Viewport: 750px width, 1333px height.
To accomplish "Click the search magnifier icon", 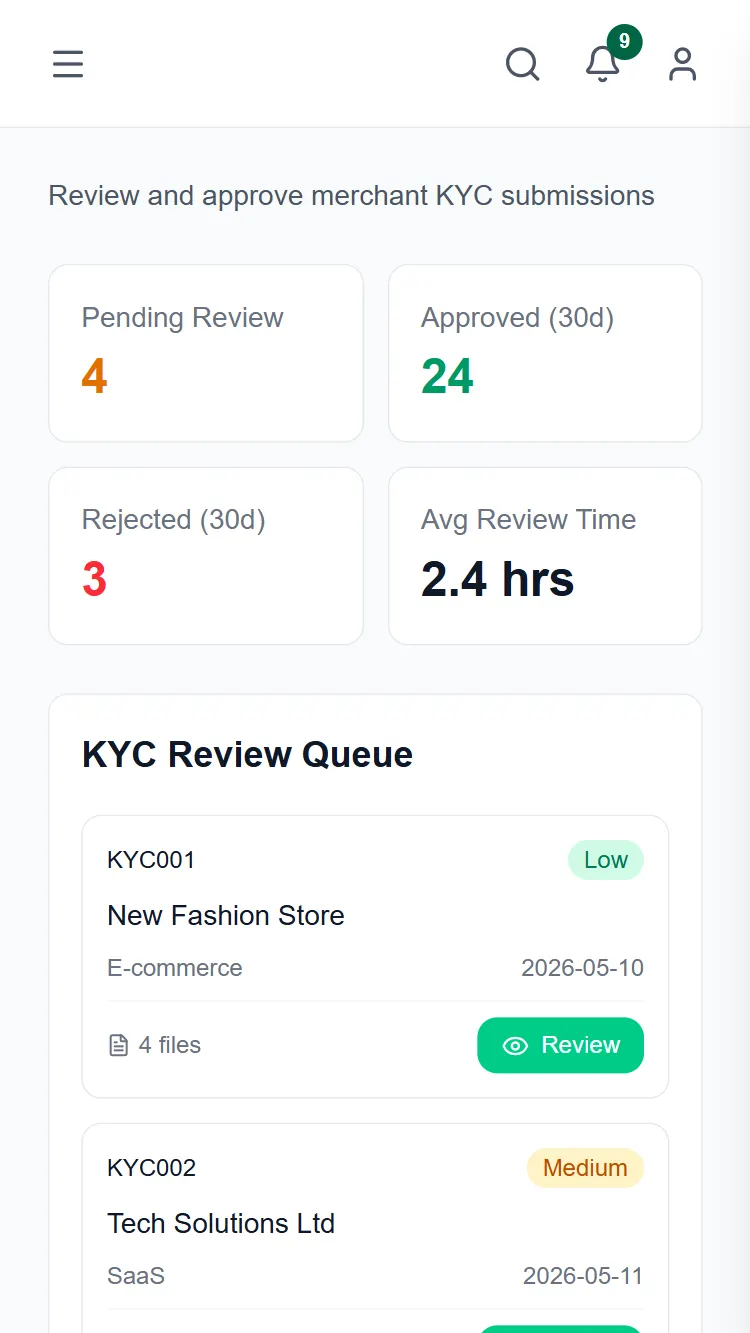I will [522, 64].
